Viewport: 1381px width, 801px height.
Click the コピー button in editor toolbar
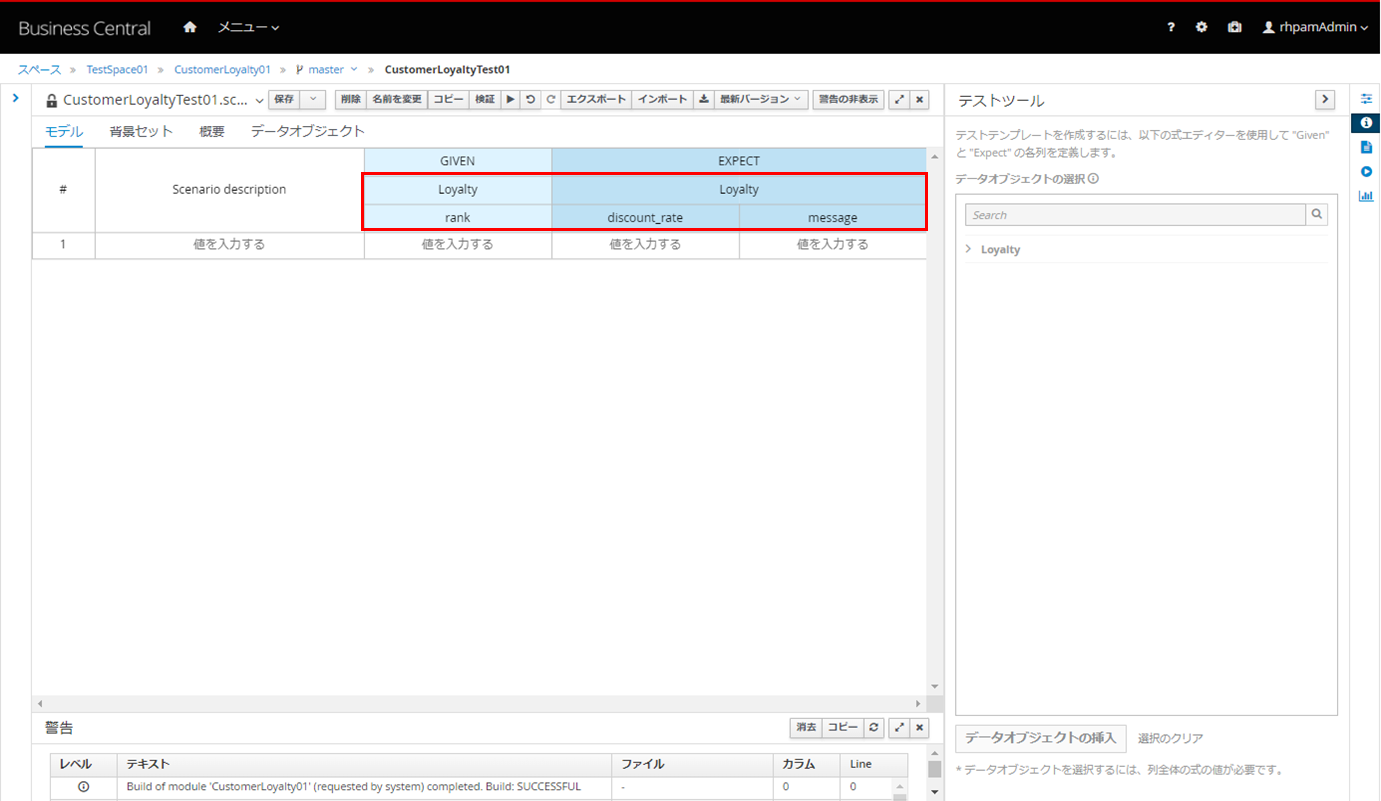pos(449,99)
